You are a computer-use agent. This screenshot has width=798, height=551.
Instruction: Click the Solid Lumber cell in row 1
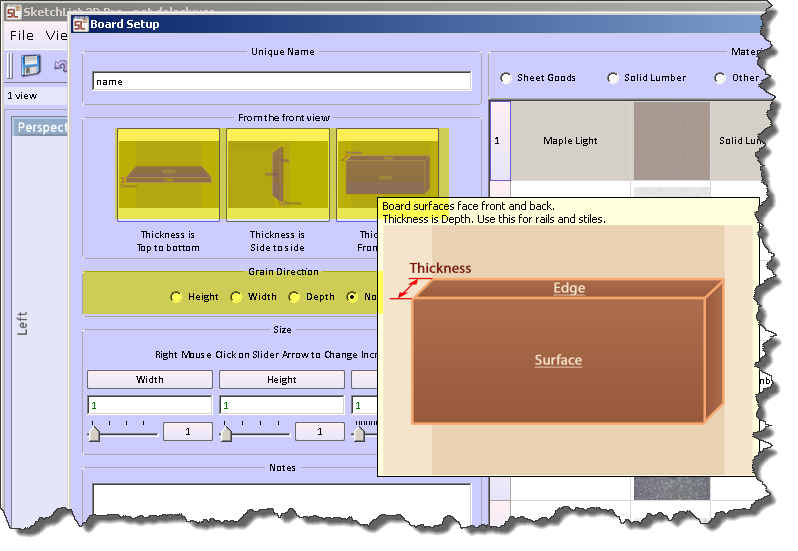coord(739,141)
